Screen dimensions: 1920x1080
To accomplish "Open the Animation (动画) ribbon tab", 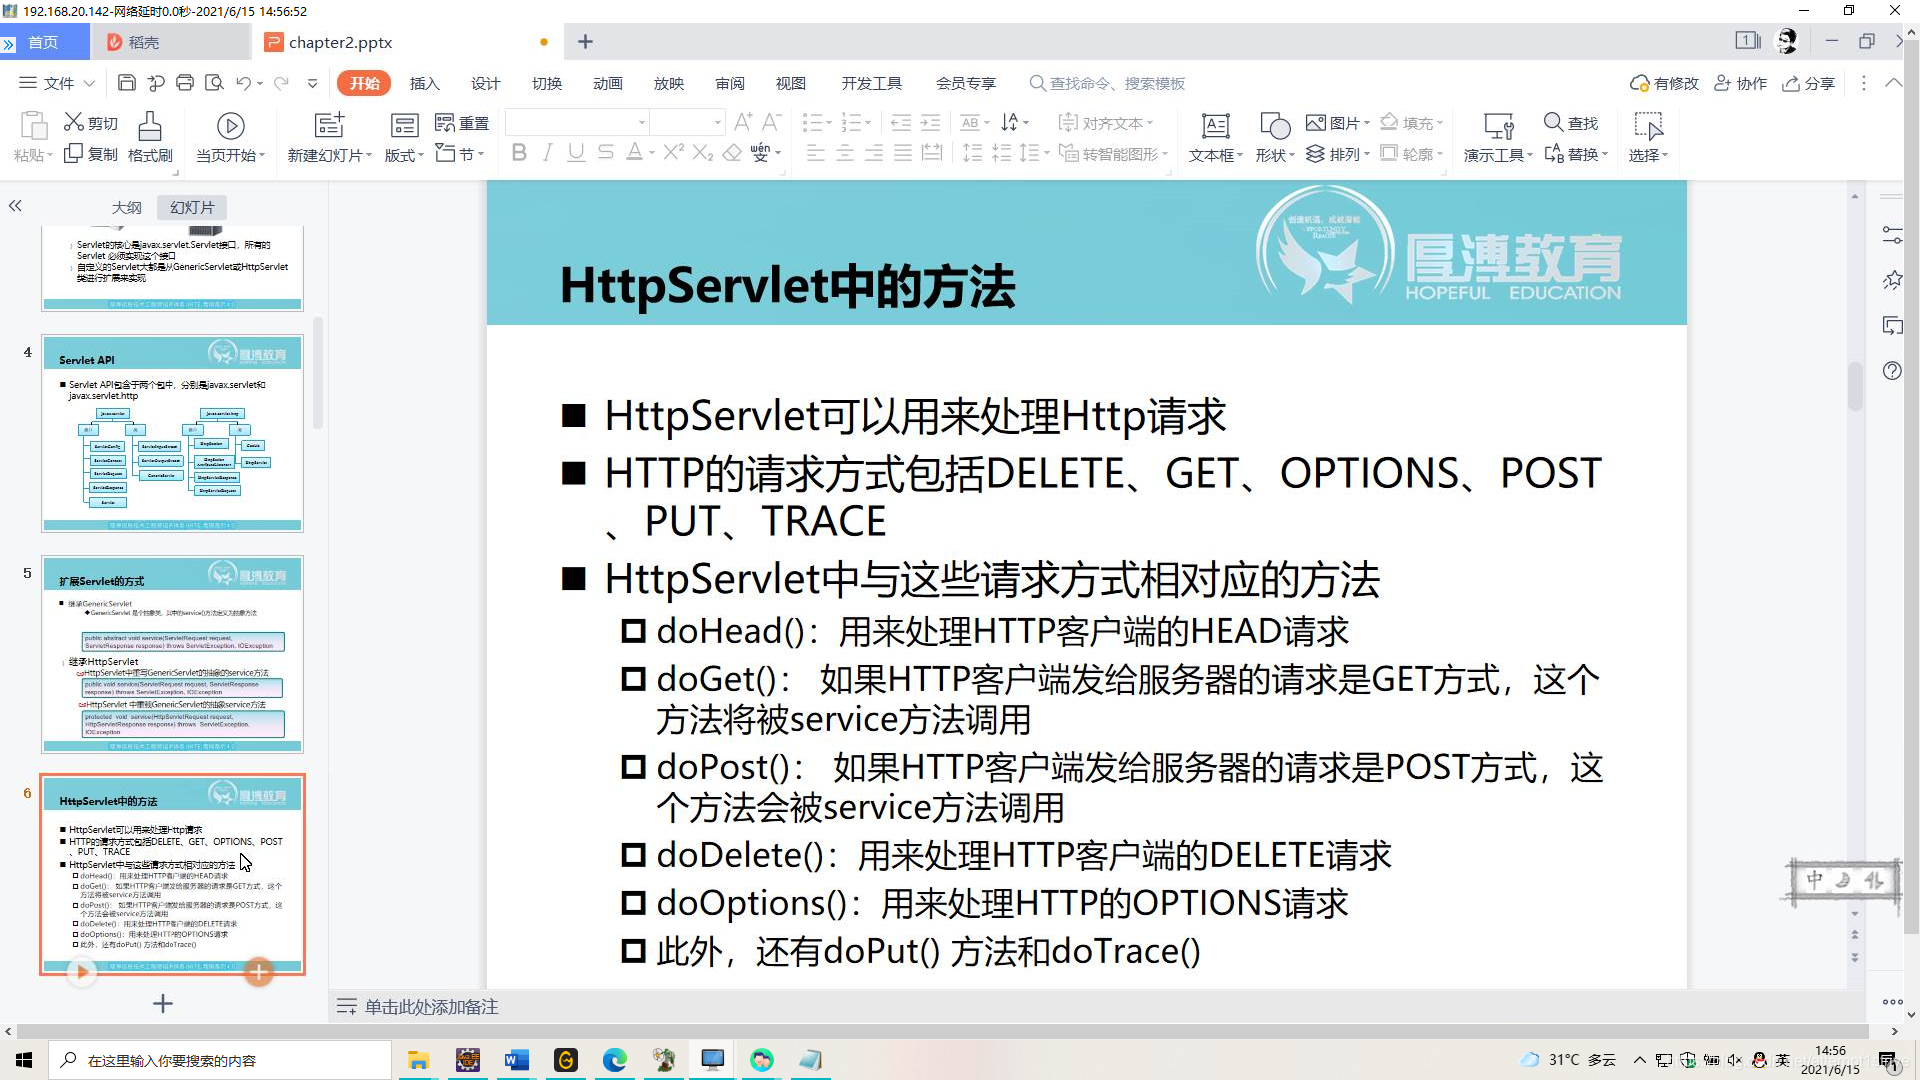I will coord(608,83).
